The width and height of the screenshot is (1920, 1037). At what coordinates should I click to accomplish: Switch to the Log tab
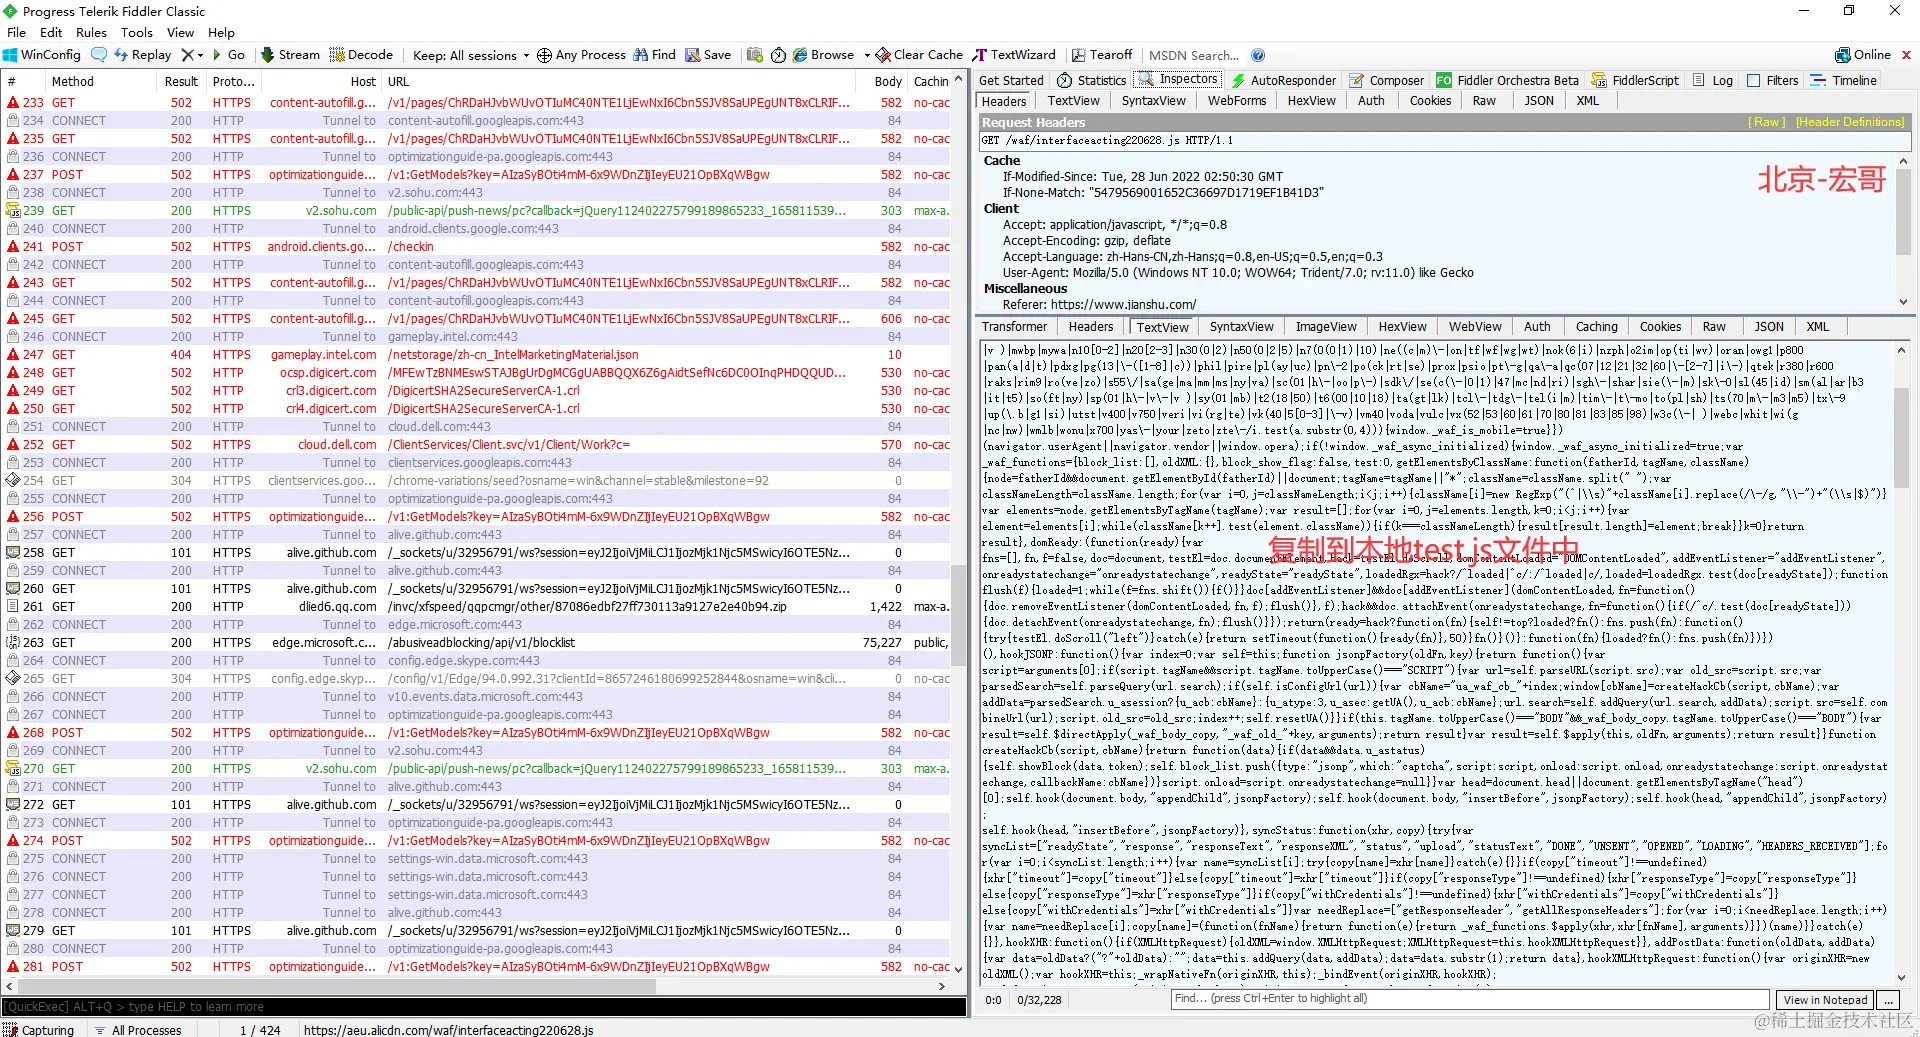point(1713,80)
